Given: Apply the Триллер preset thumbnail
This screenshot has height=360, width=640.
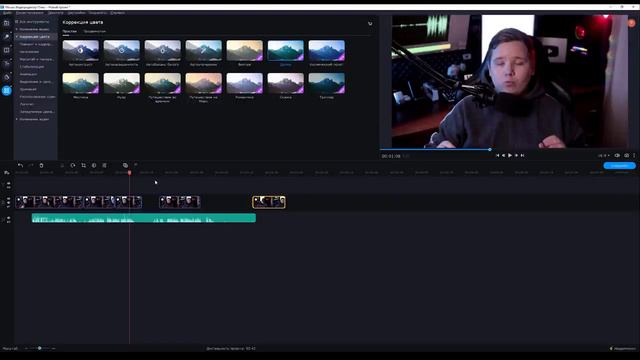Looking at the screenshot, I should (x=327, y=83).
